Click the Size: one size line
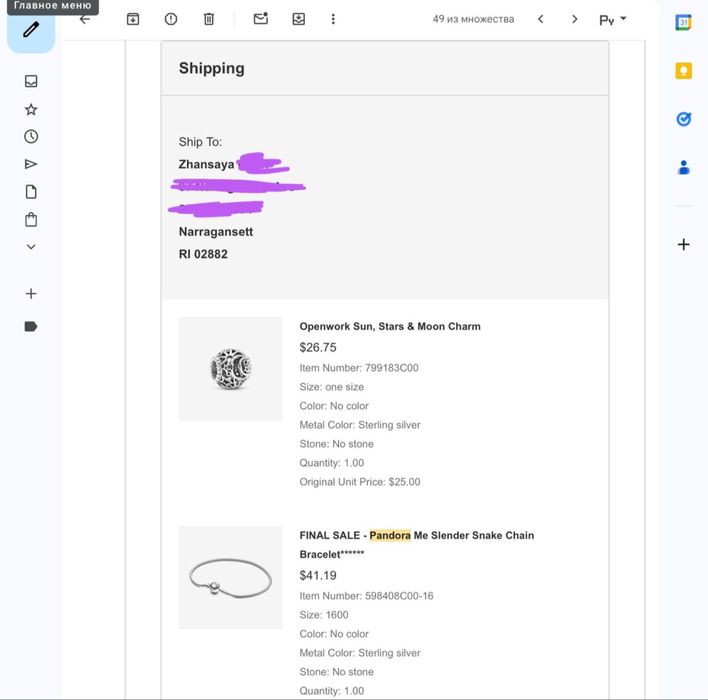 click(x=331, y=387)
